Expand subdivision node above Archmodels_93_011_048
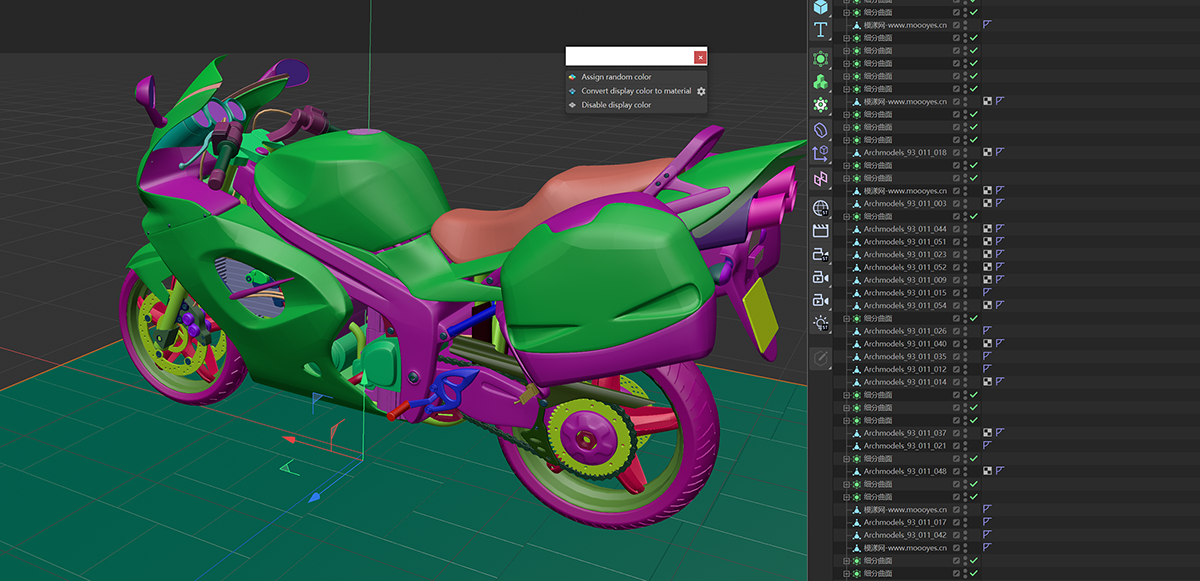This screenshot has width=1200, height=581. [846, 458]
